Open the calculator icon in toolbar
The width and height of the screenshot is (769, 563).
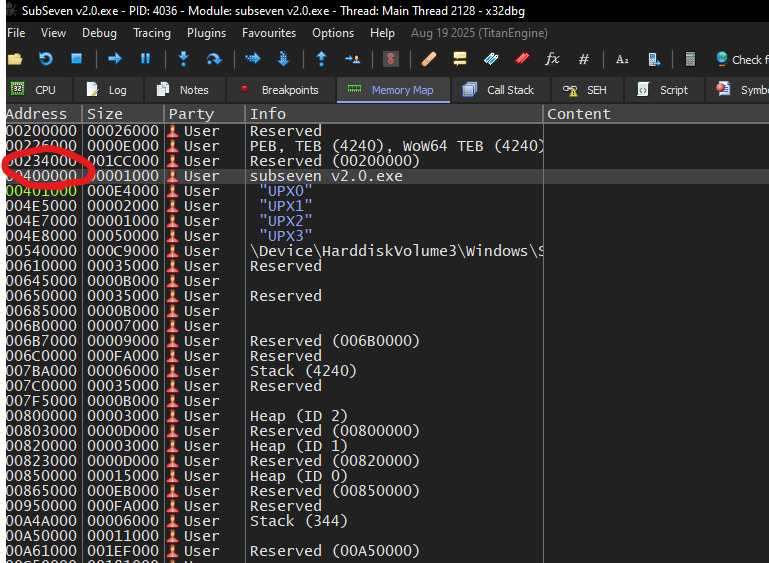690,59
